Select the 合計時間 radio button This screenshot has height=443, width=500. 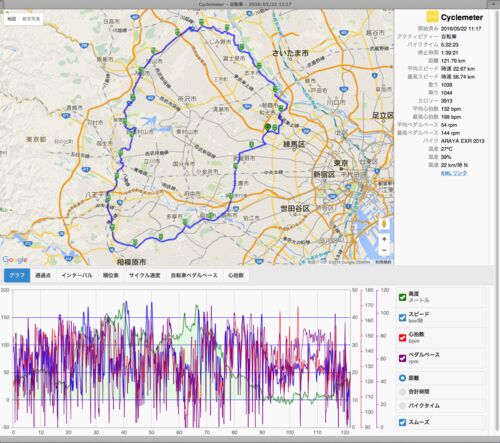click(x=402, y=392)
